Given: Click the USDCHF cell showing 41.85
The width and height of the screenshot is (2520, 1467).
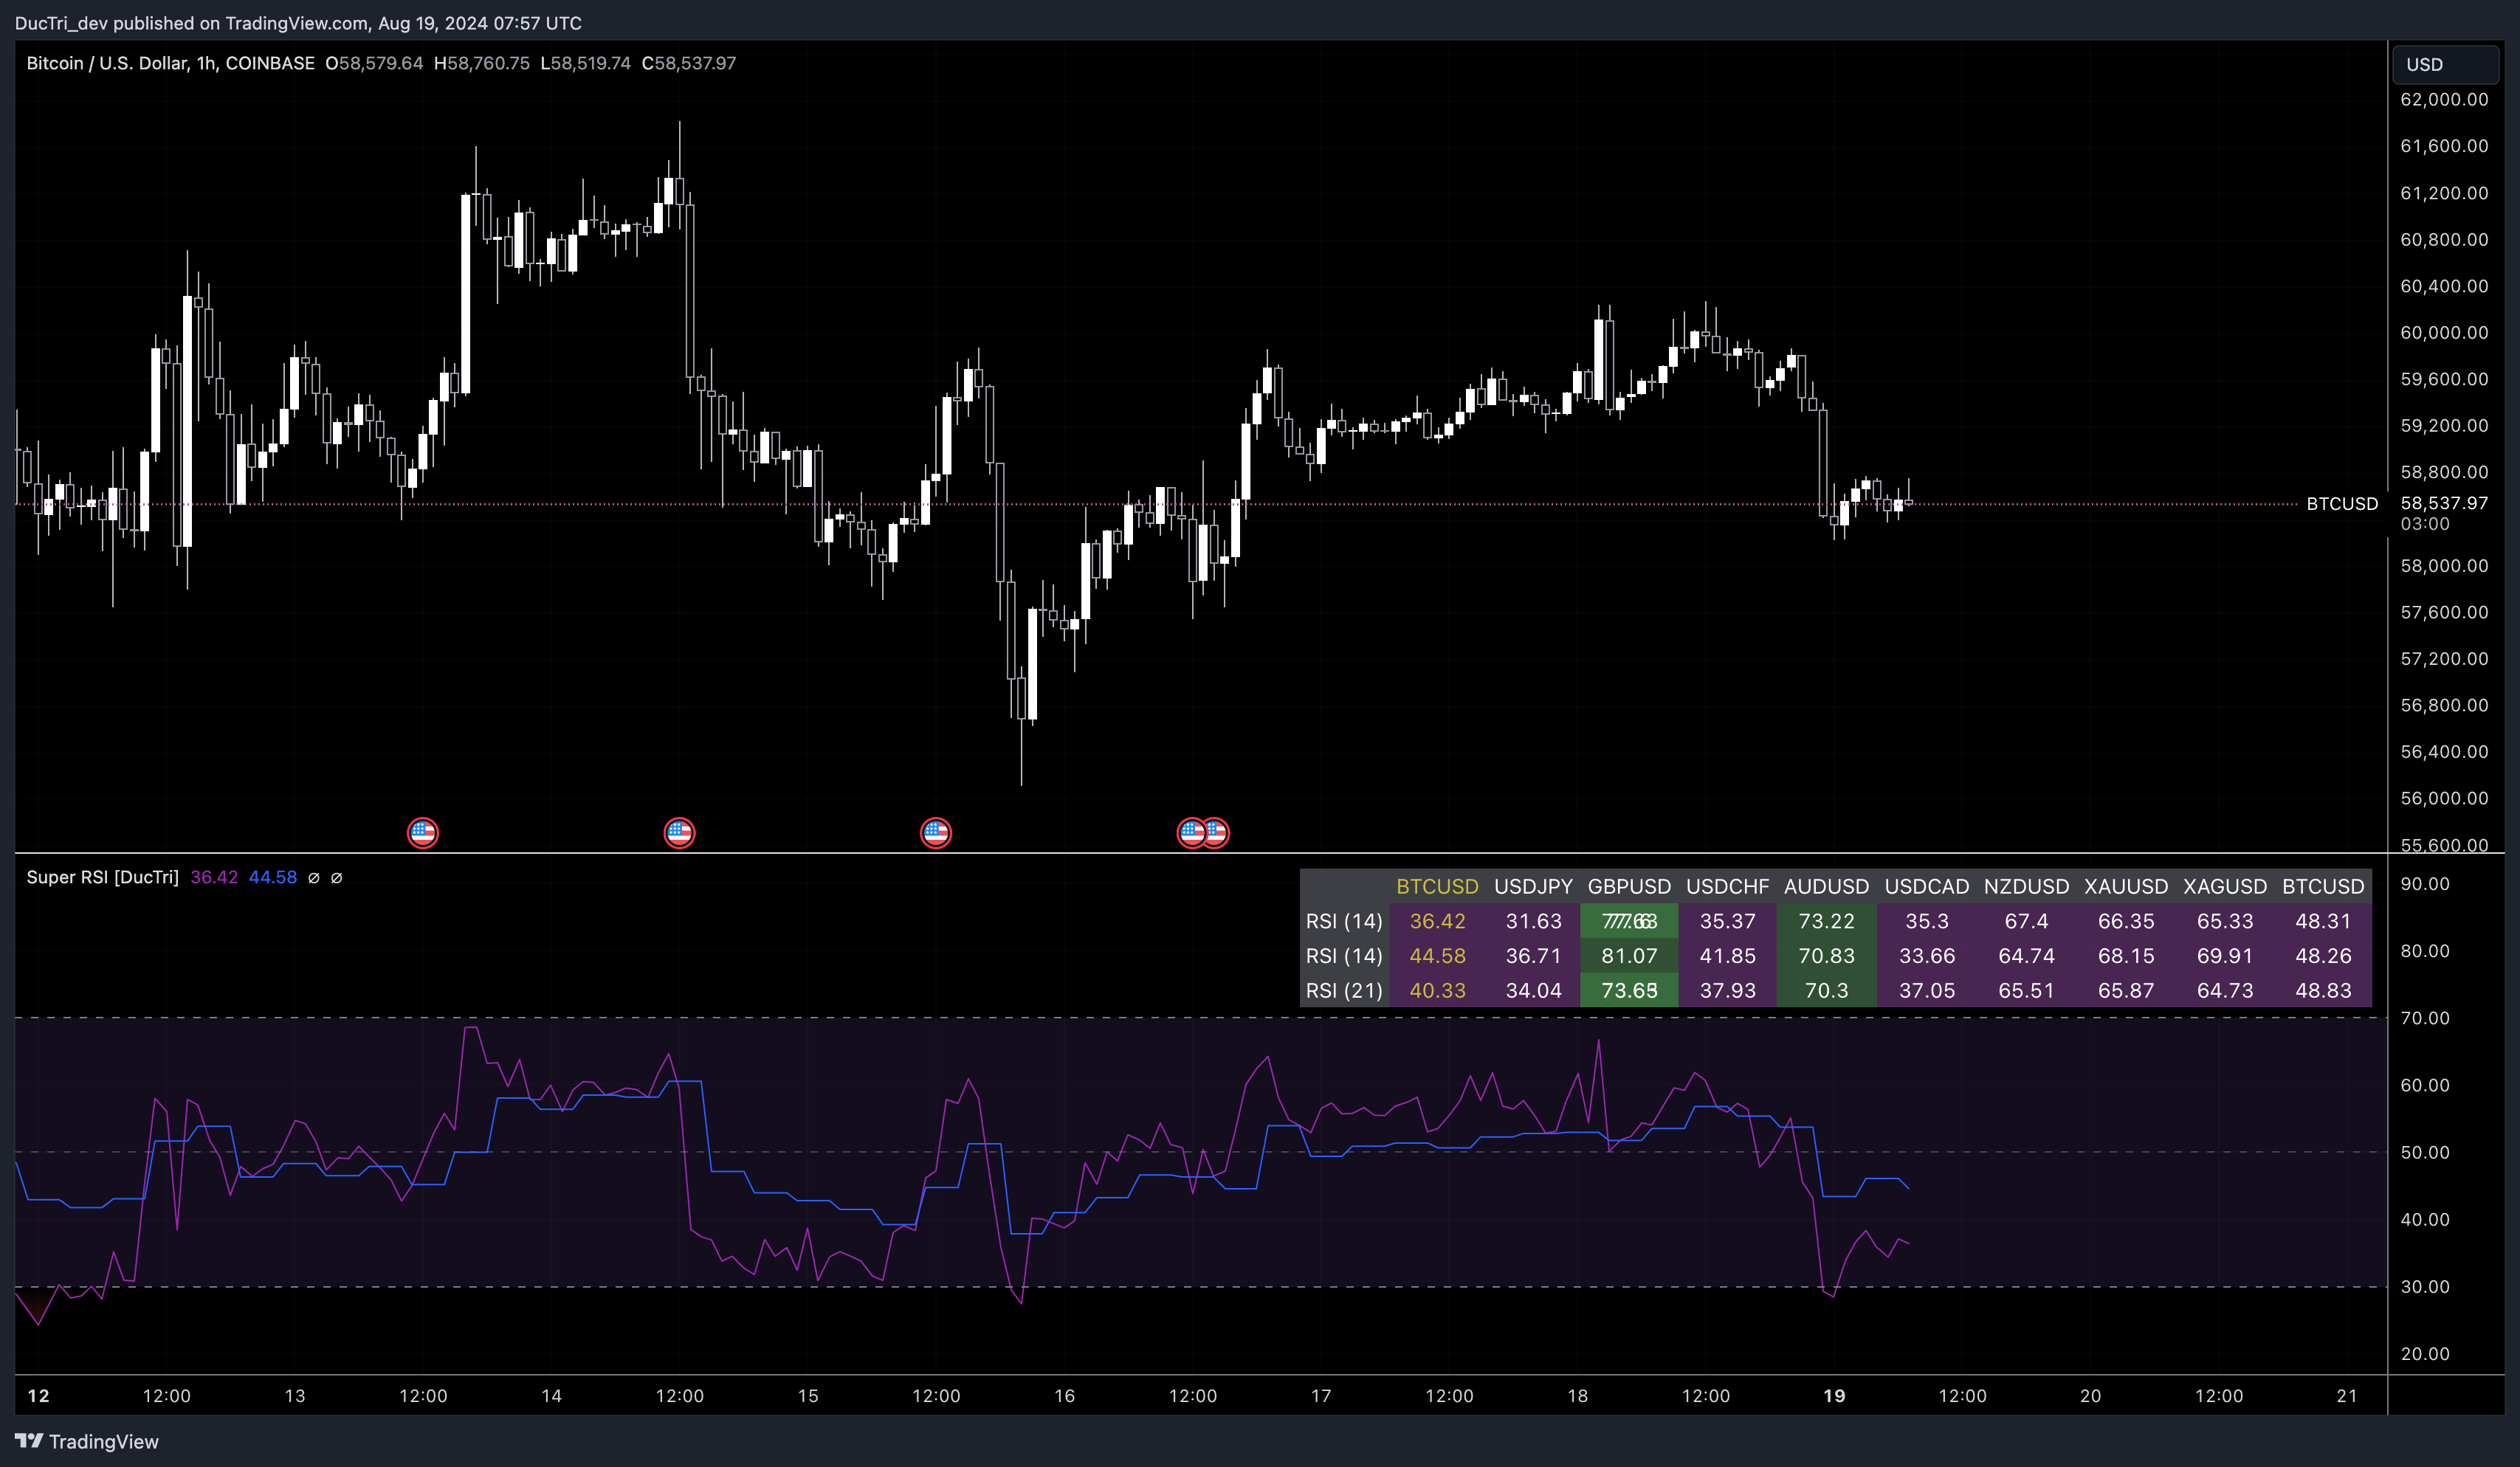Looking at the screenshot, I should (x=1727, y=956).
